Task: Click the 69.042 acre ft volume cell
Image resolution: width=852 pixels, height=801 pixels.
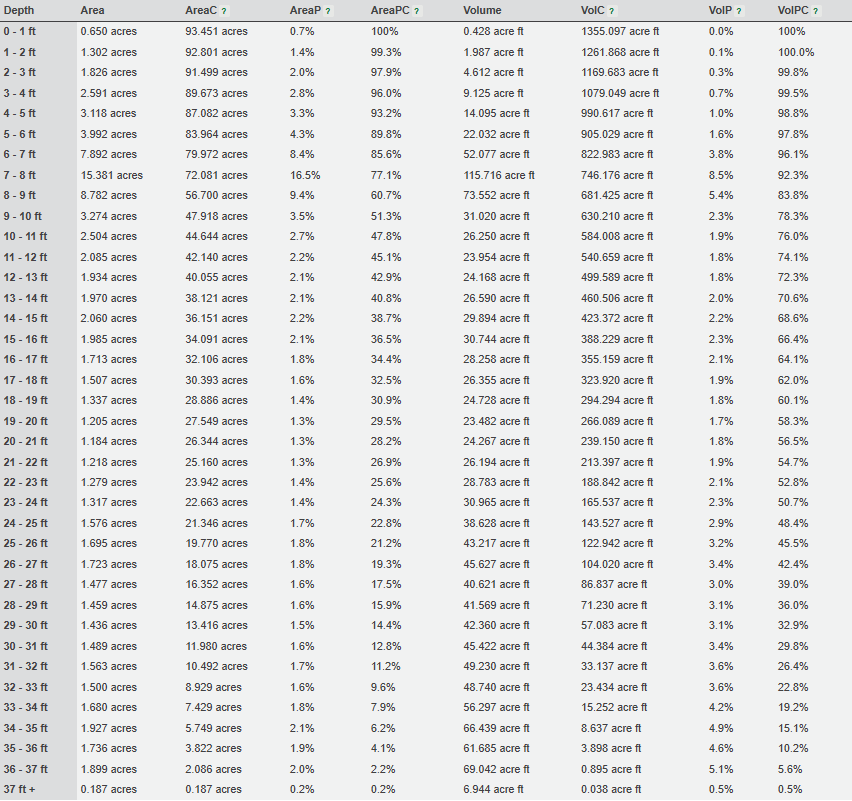Action: coord(496,769)
